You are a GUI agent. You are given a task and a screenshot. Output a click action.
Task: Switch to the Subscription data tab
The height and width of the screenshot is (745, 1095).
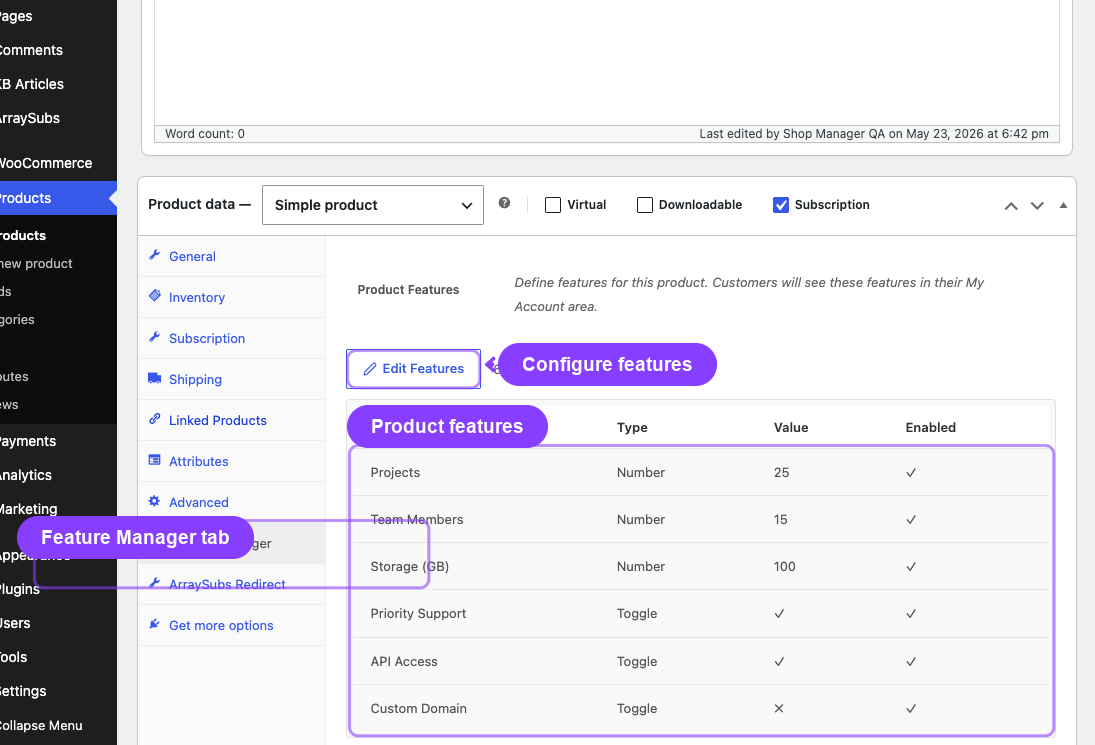pos(231,339)
